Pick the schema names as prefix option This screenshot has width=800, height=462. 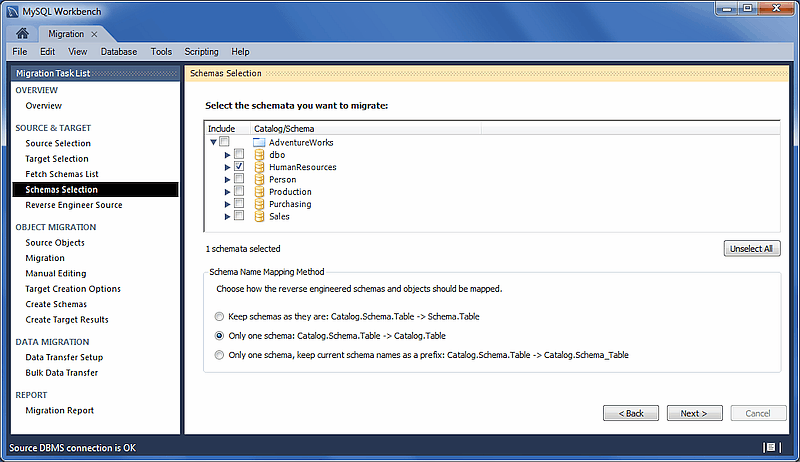pos(219,355)
